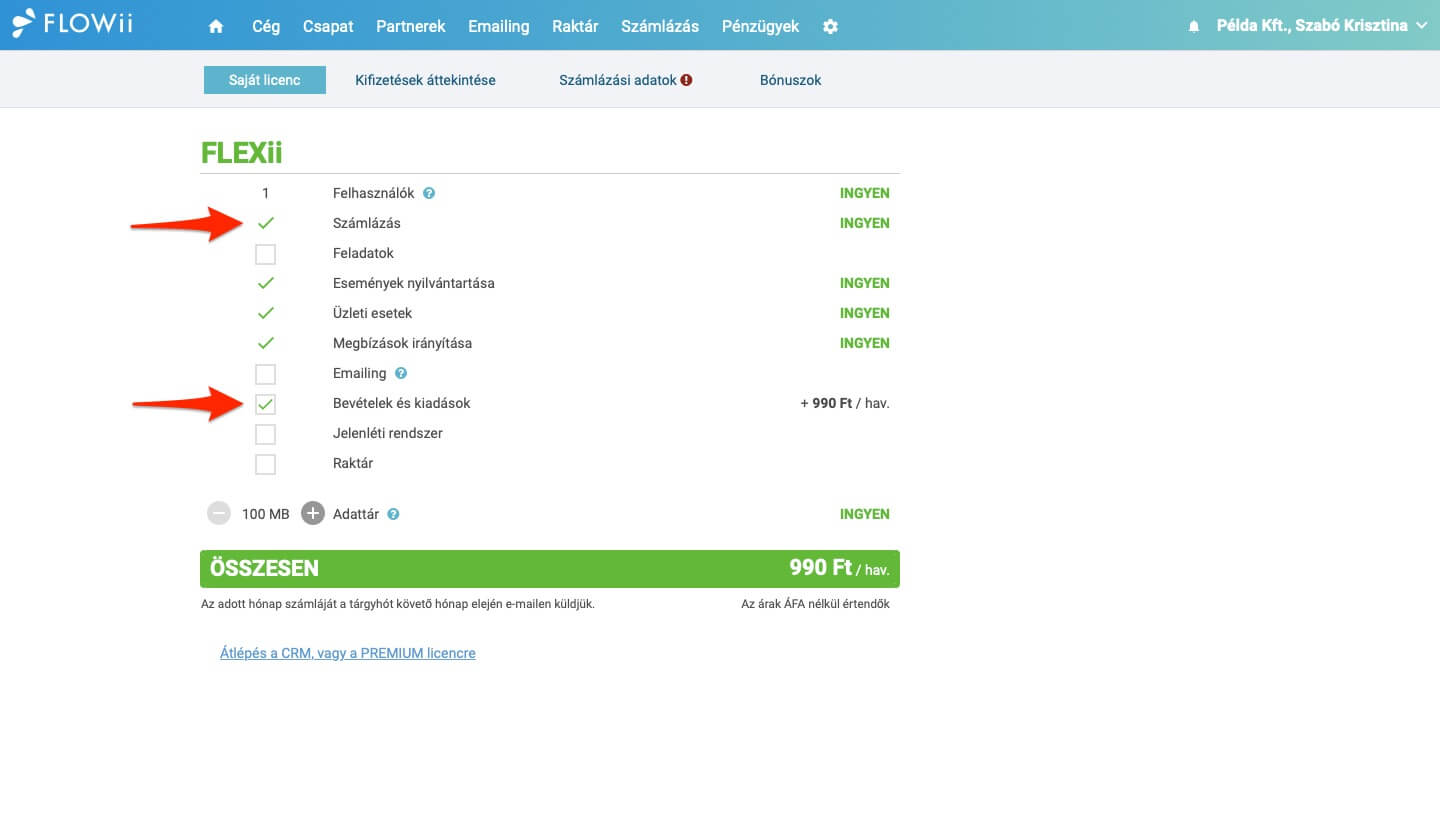Screen dimensions: 1440x835
Task: Open the settings gear icon
Action: (830, 27)
